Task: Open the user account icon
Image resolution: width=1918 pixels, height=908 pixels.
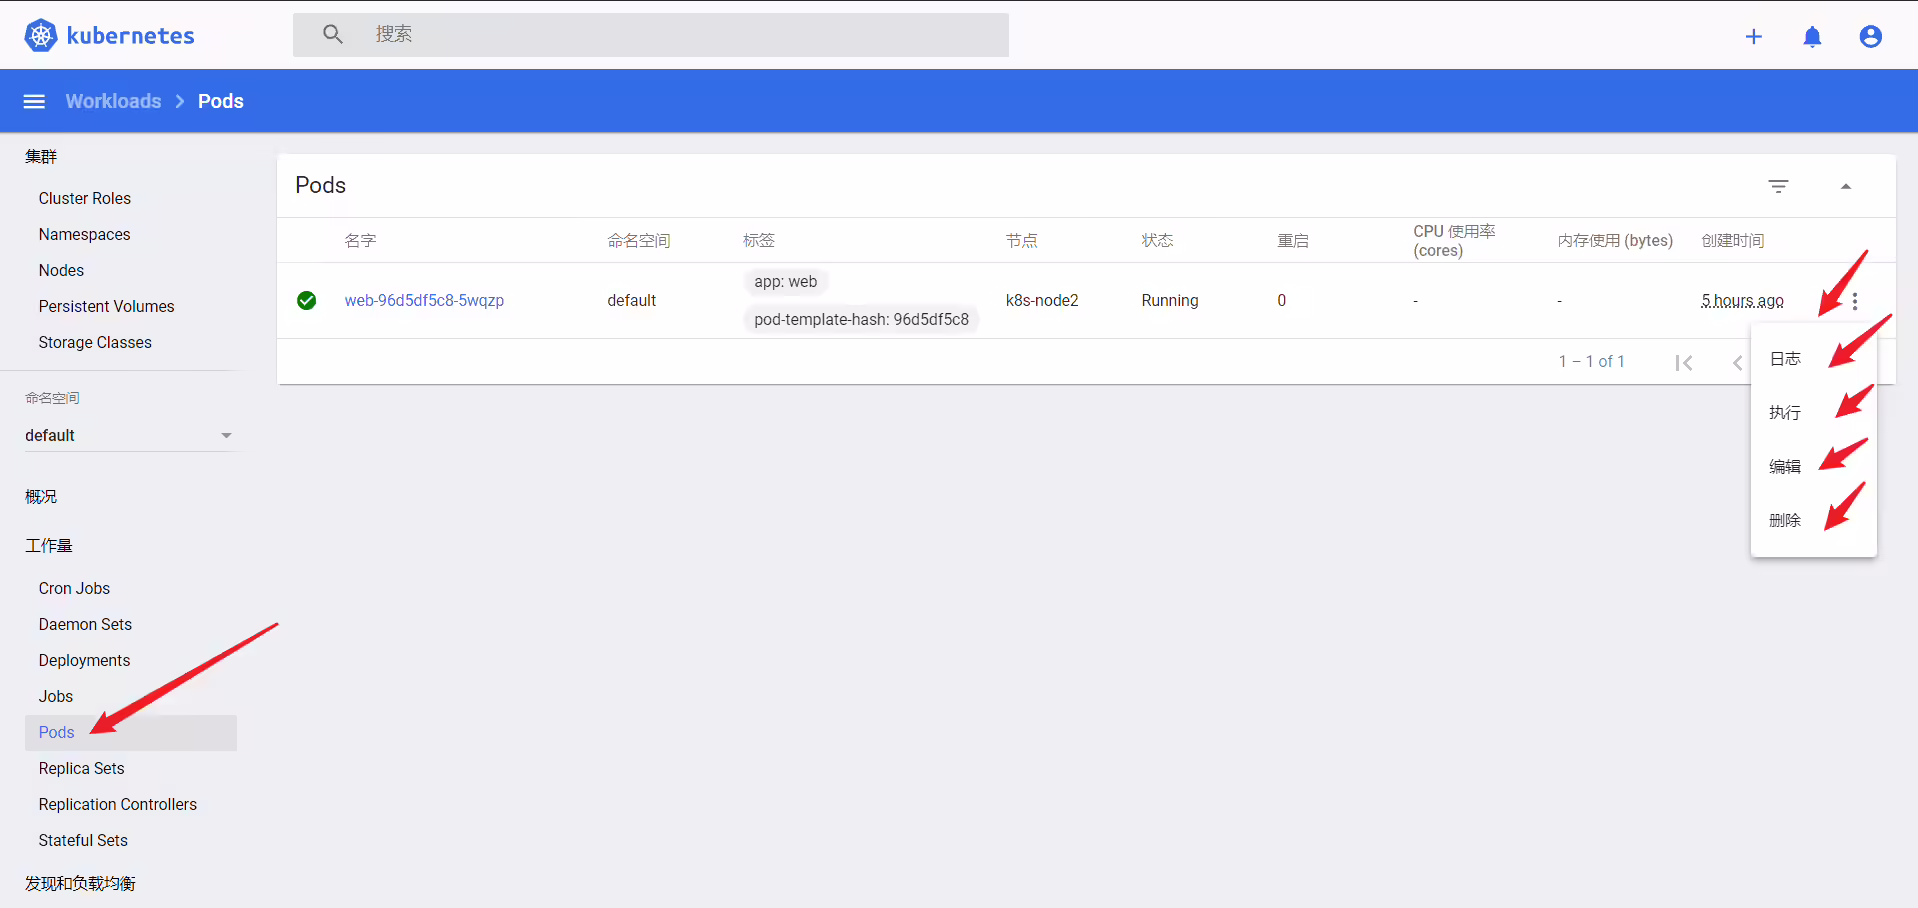Action: point(1871,37)
